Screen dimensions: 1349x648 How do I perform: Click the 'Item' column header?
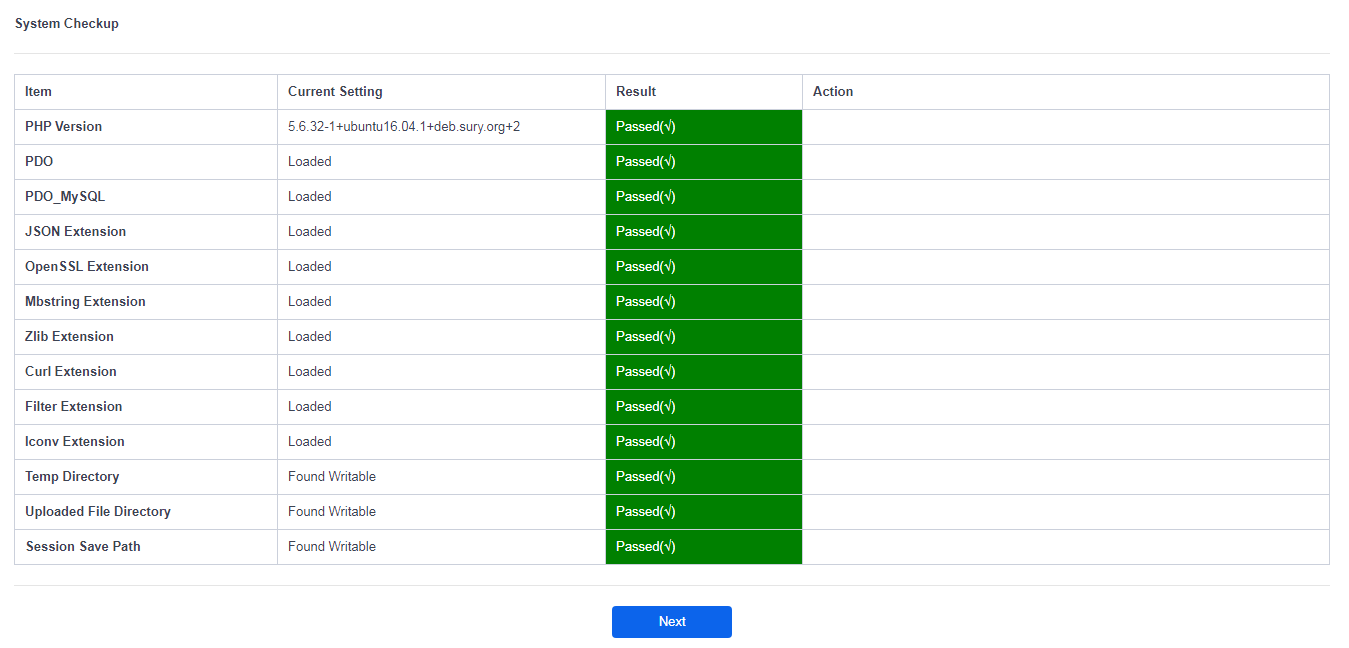click(38, 91)
